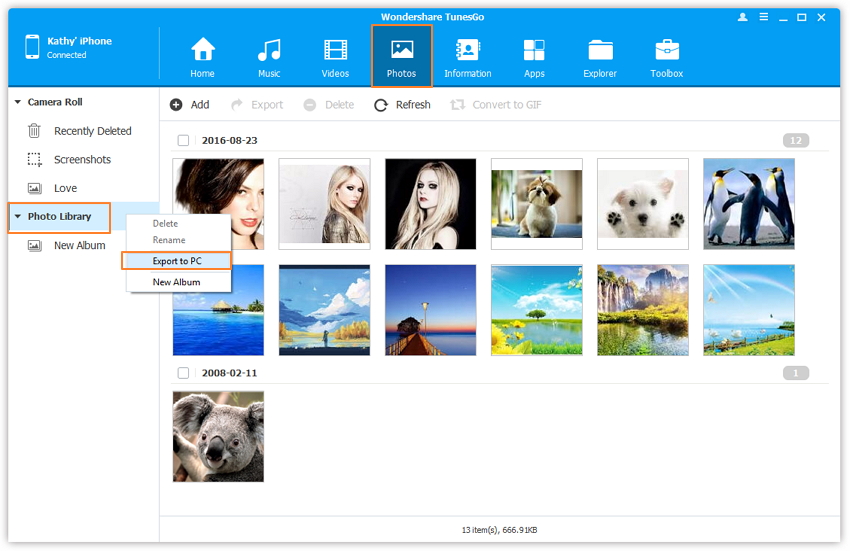Click the Refresh toolbar icon

[381, 105]
